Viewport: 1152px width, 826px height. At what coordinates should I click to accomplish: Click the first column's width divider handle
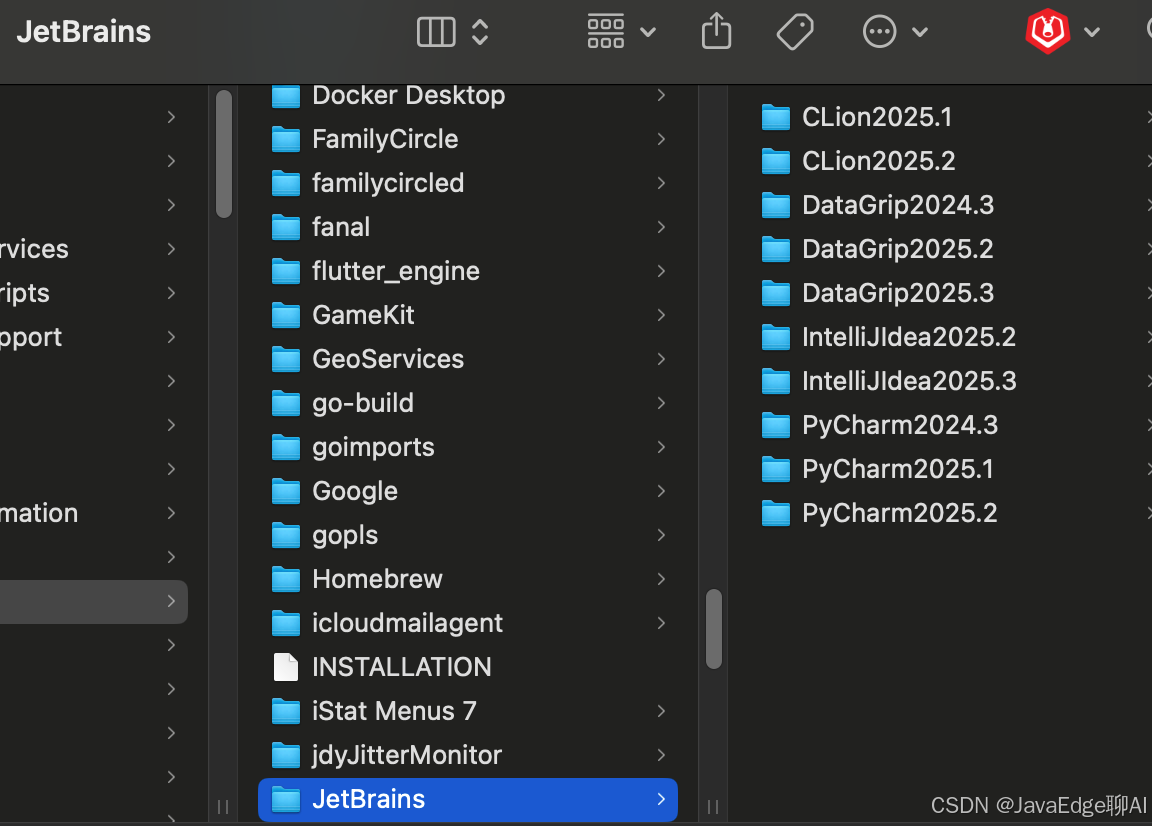click(x=223, y=807)
